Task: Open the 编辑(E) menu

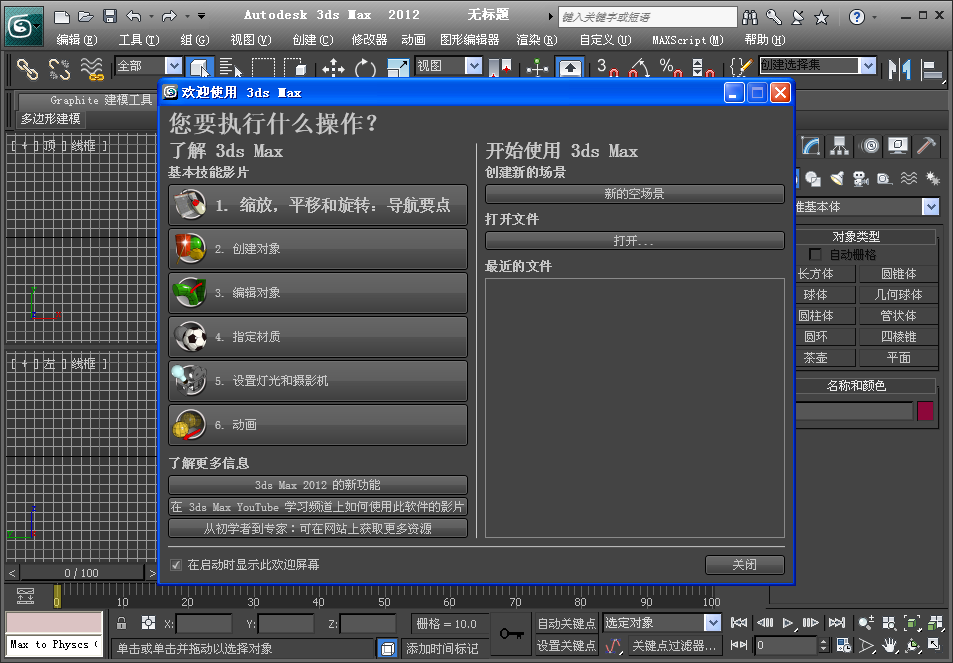Action: click(x=77, y=40)
